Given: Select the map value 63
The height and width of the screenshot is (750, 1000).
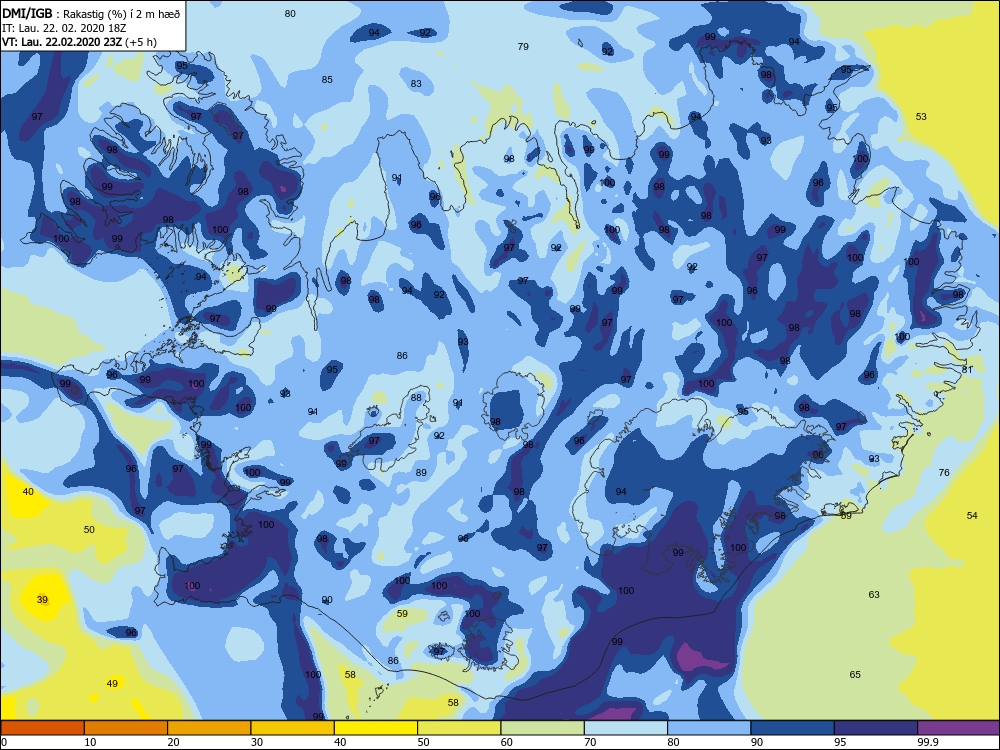Looking at the screenshot, I should pos(874,594).
